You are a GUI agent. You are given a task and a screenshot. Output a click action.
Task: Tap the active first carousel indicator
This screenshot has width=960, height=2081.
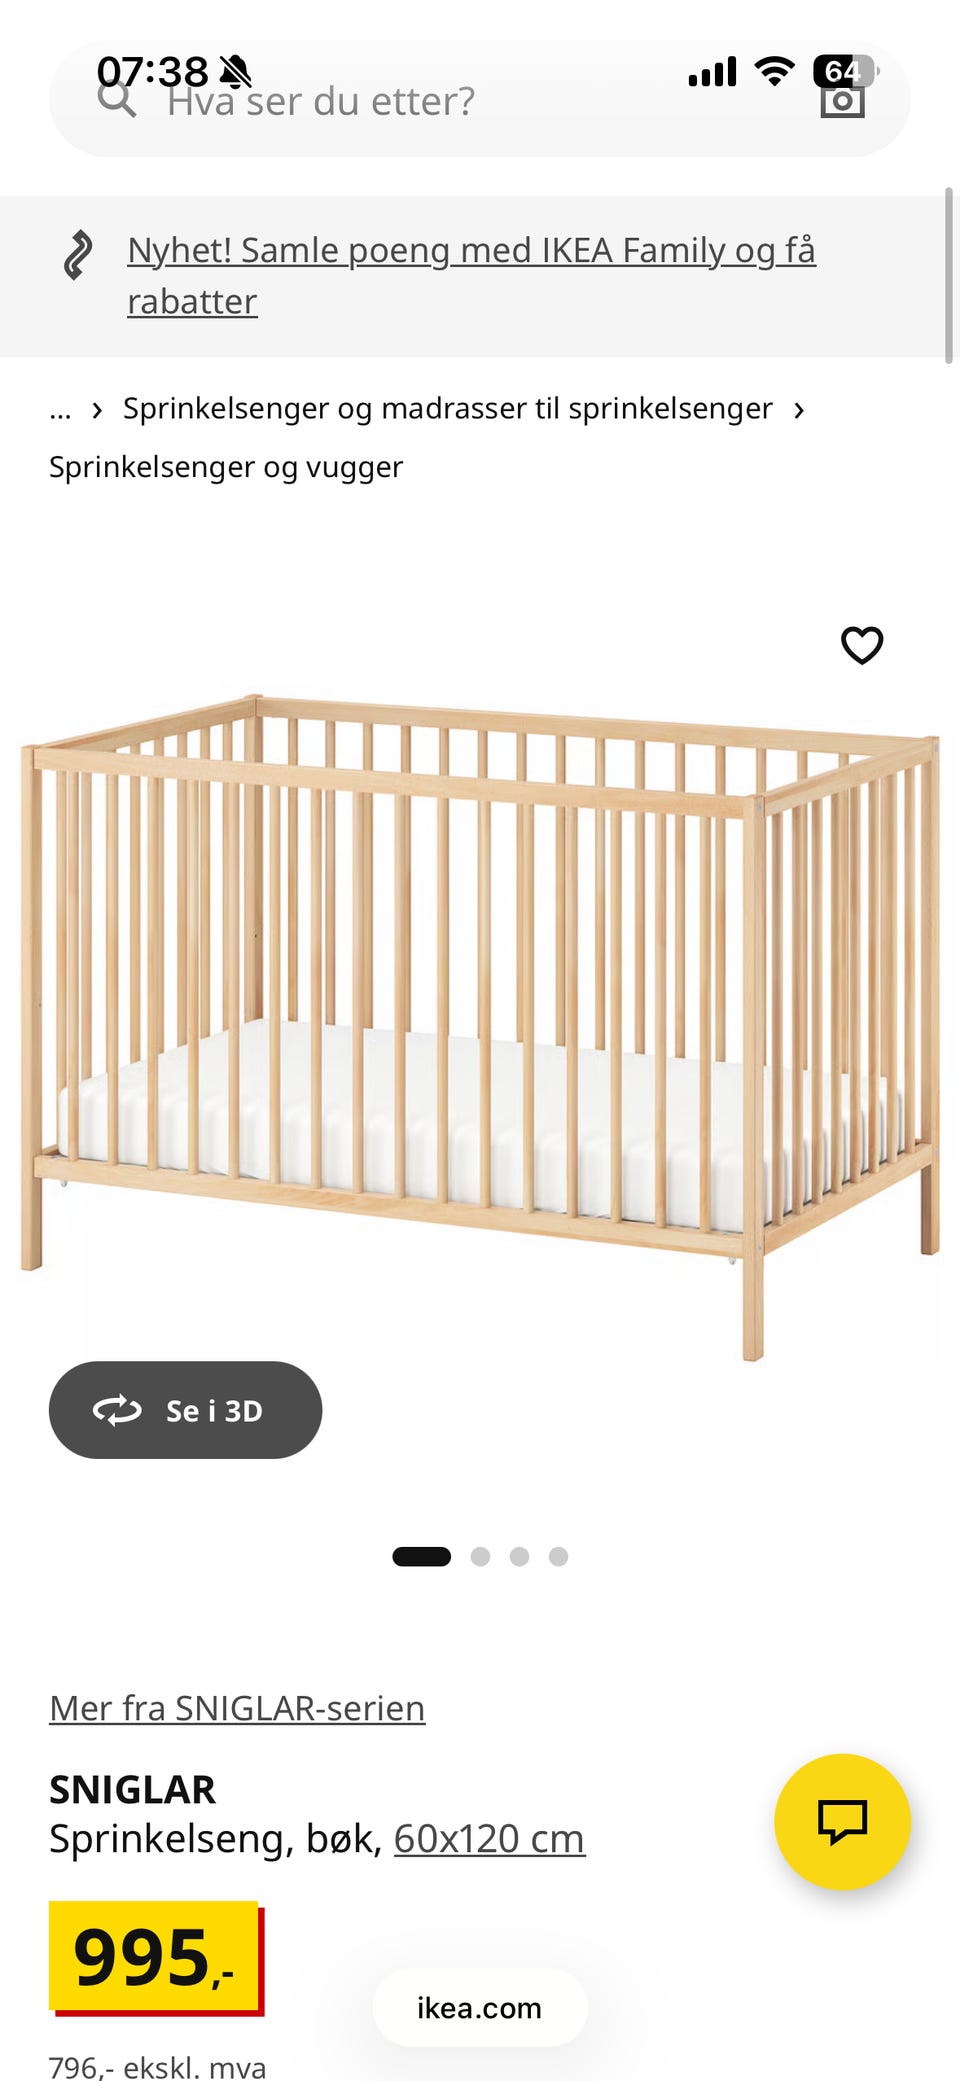tap(421, 1556)
